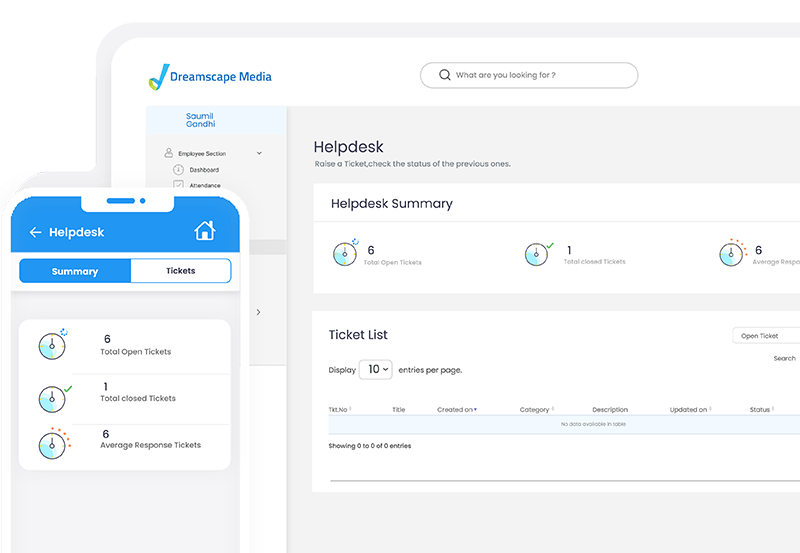The image size is (800, 553).
Task: Click the Dreamscape Media logo
Action: (x=210, y=76)
